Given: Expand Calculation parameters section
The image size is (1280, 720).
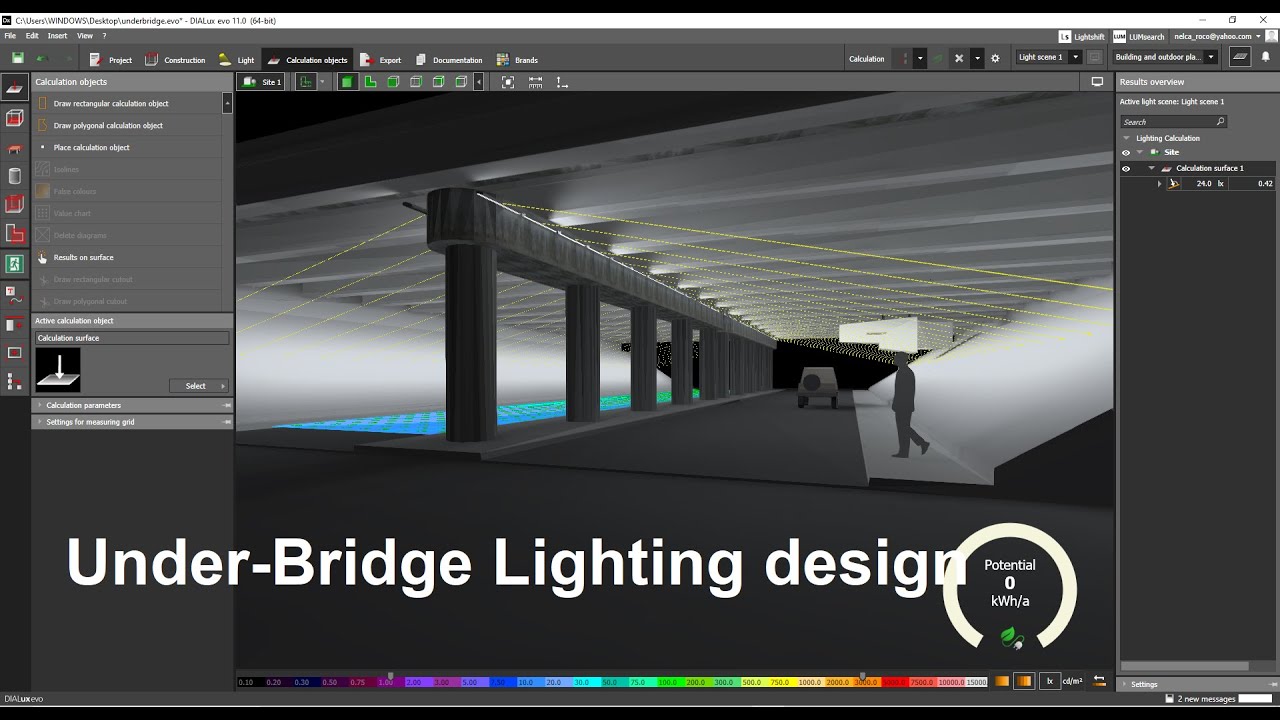Looking at the screenshot, I should [x=132, y=405].
